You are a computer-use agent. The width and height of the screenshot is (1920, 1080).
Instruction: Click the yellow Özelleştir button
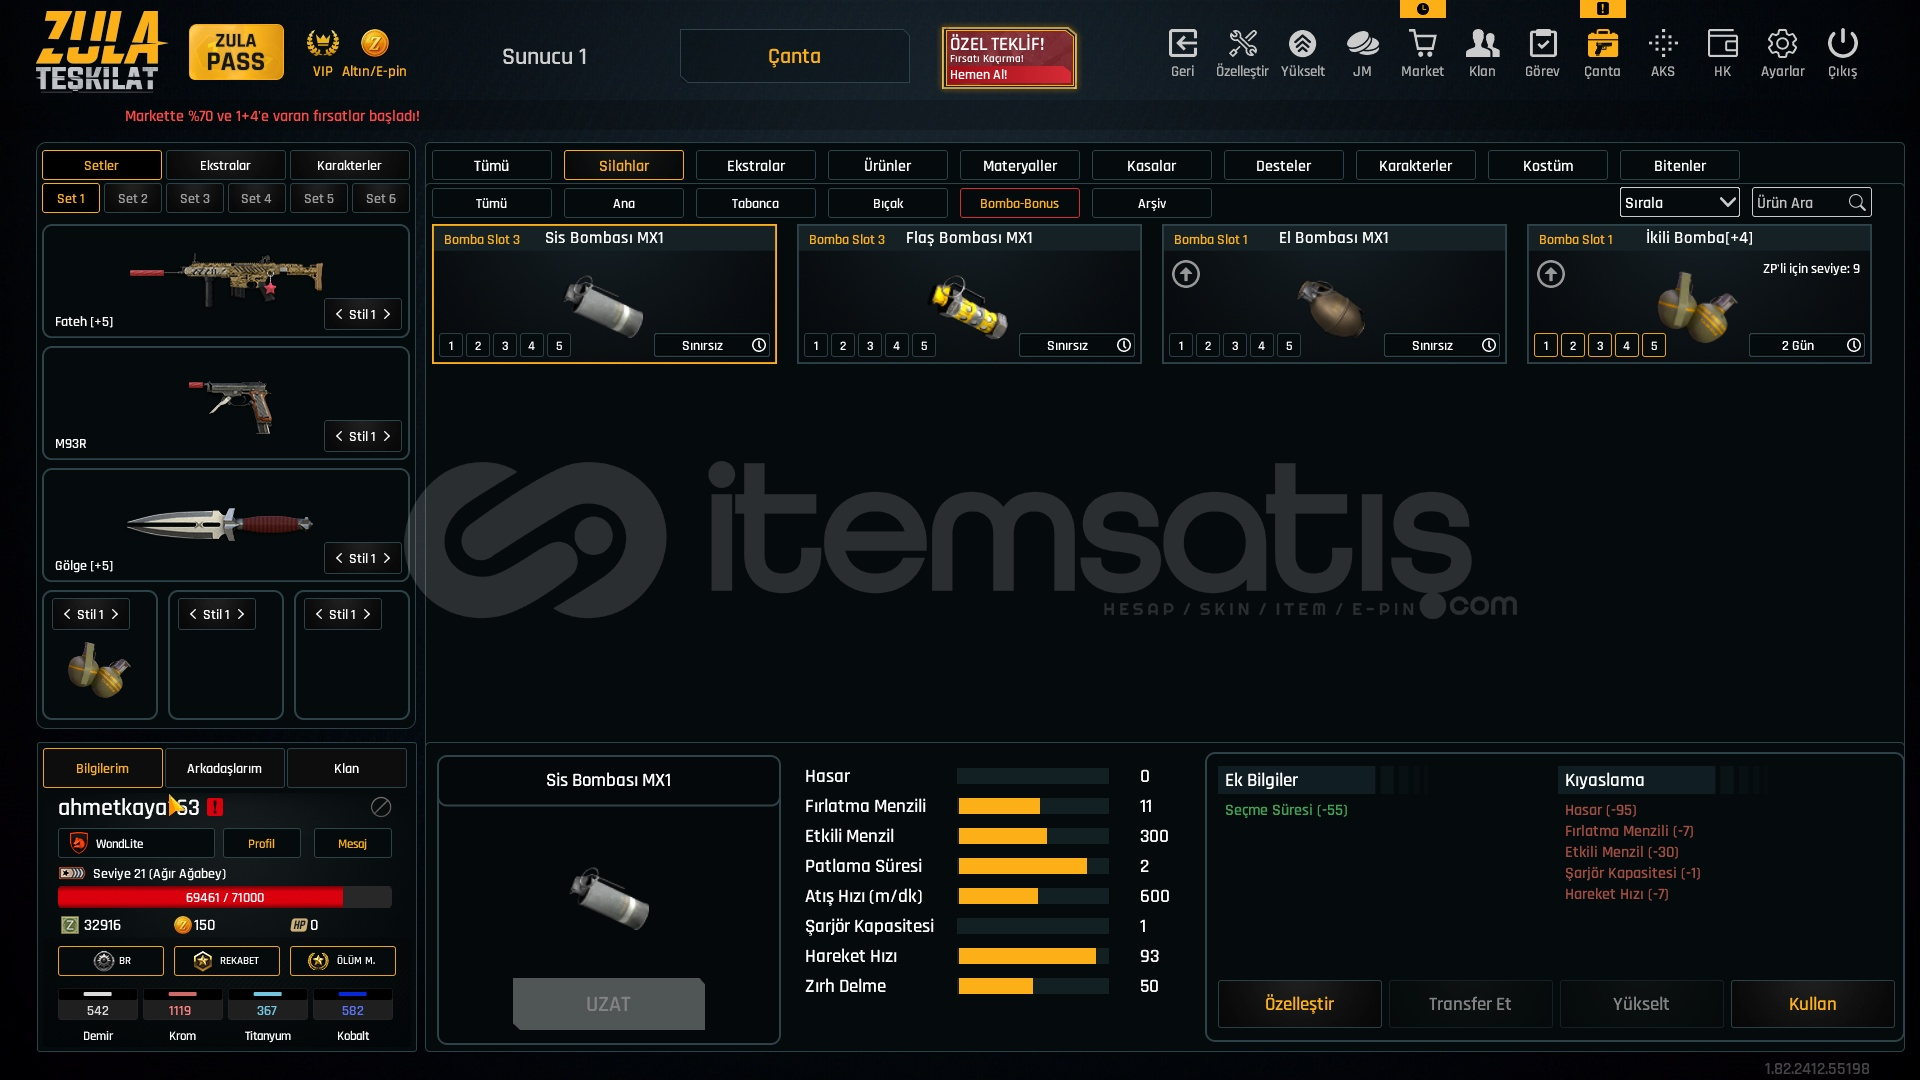pos(1299,1004)
